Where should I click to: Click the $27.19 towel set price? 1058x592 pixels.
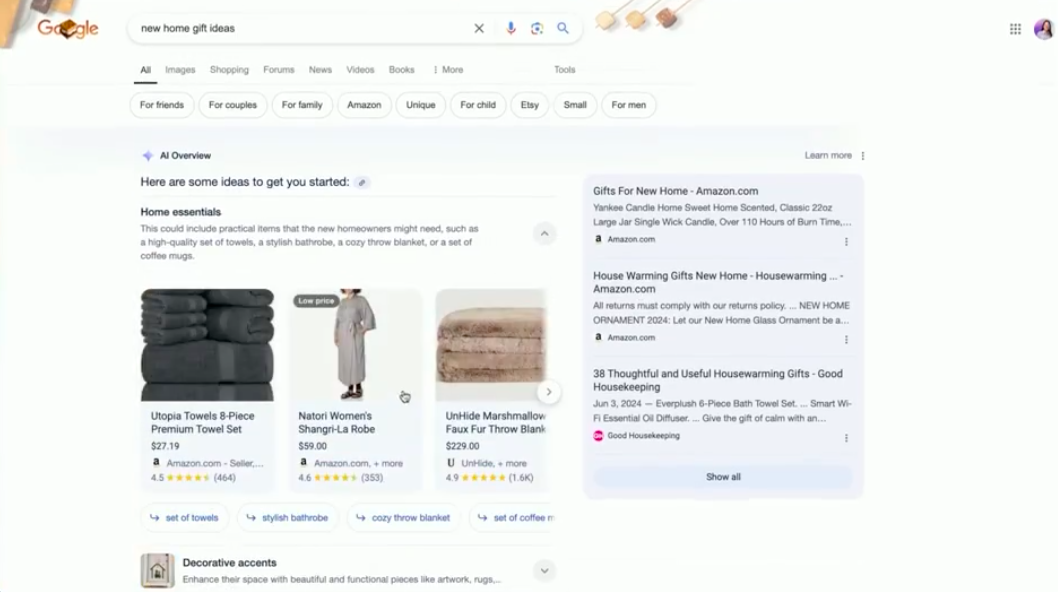click(x=165, y=446)
